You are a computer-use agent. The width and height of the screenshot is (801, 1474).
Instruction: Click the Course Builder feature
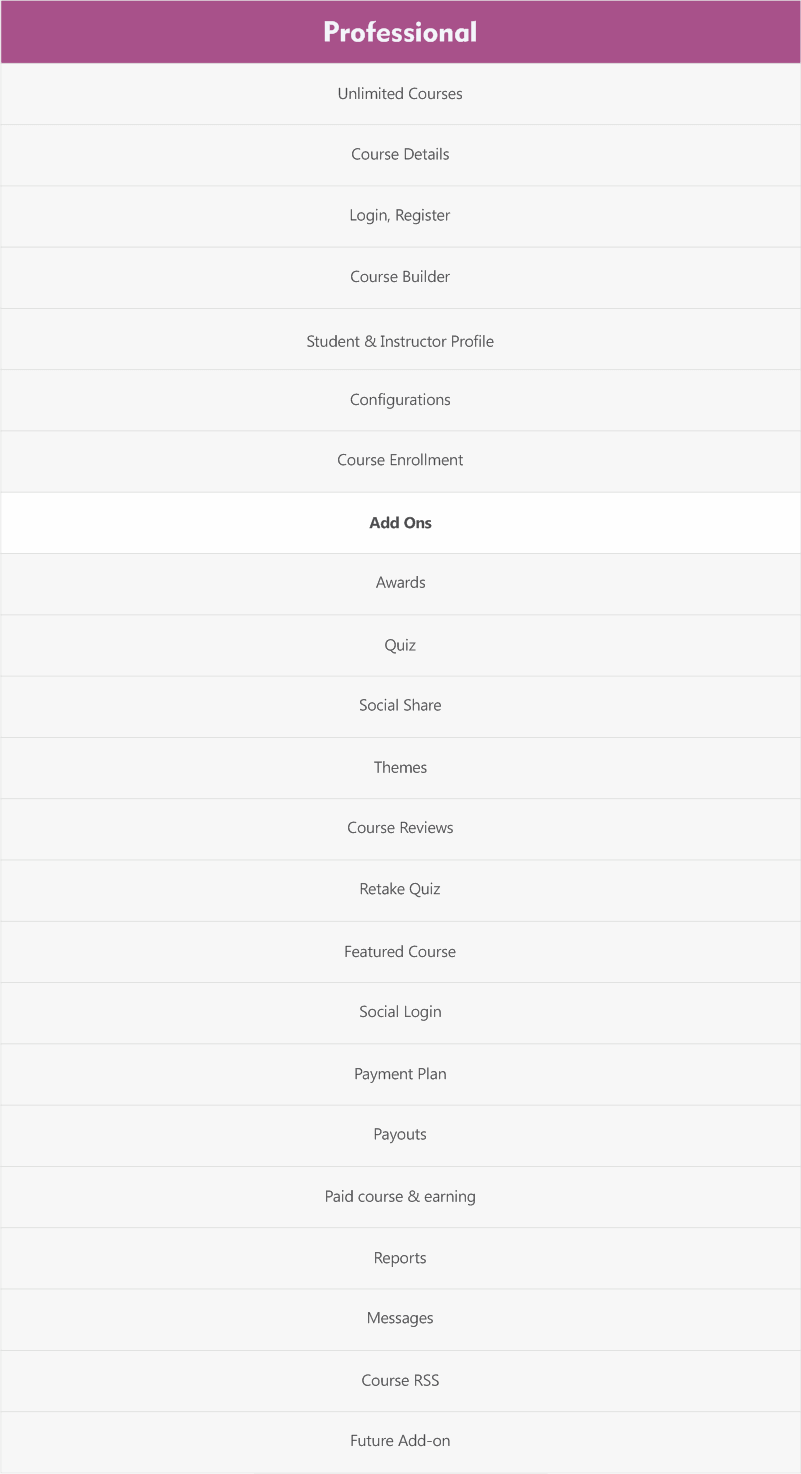pos(400,277)
